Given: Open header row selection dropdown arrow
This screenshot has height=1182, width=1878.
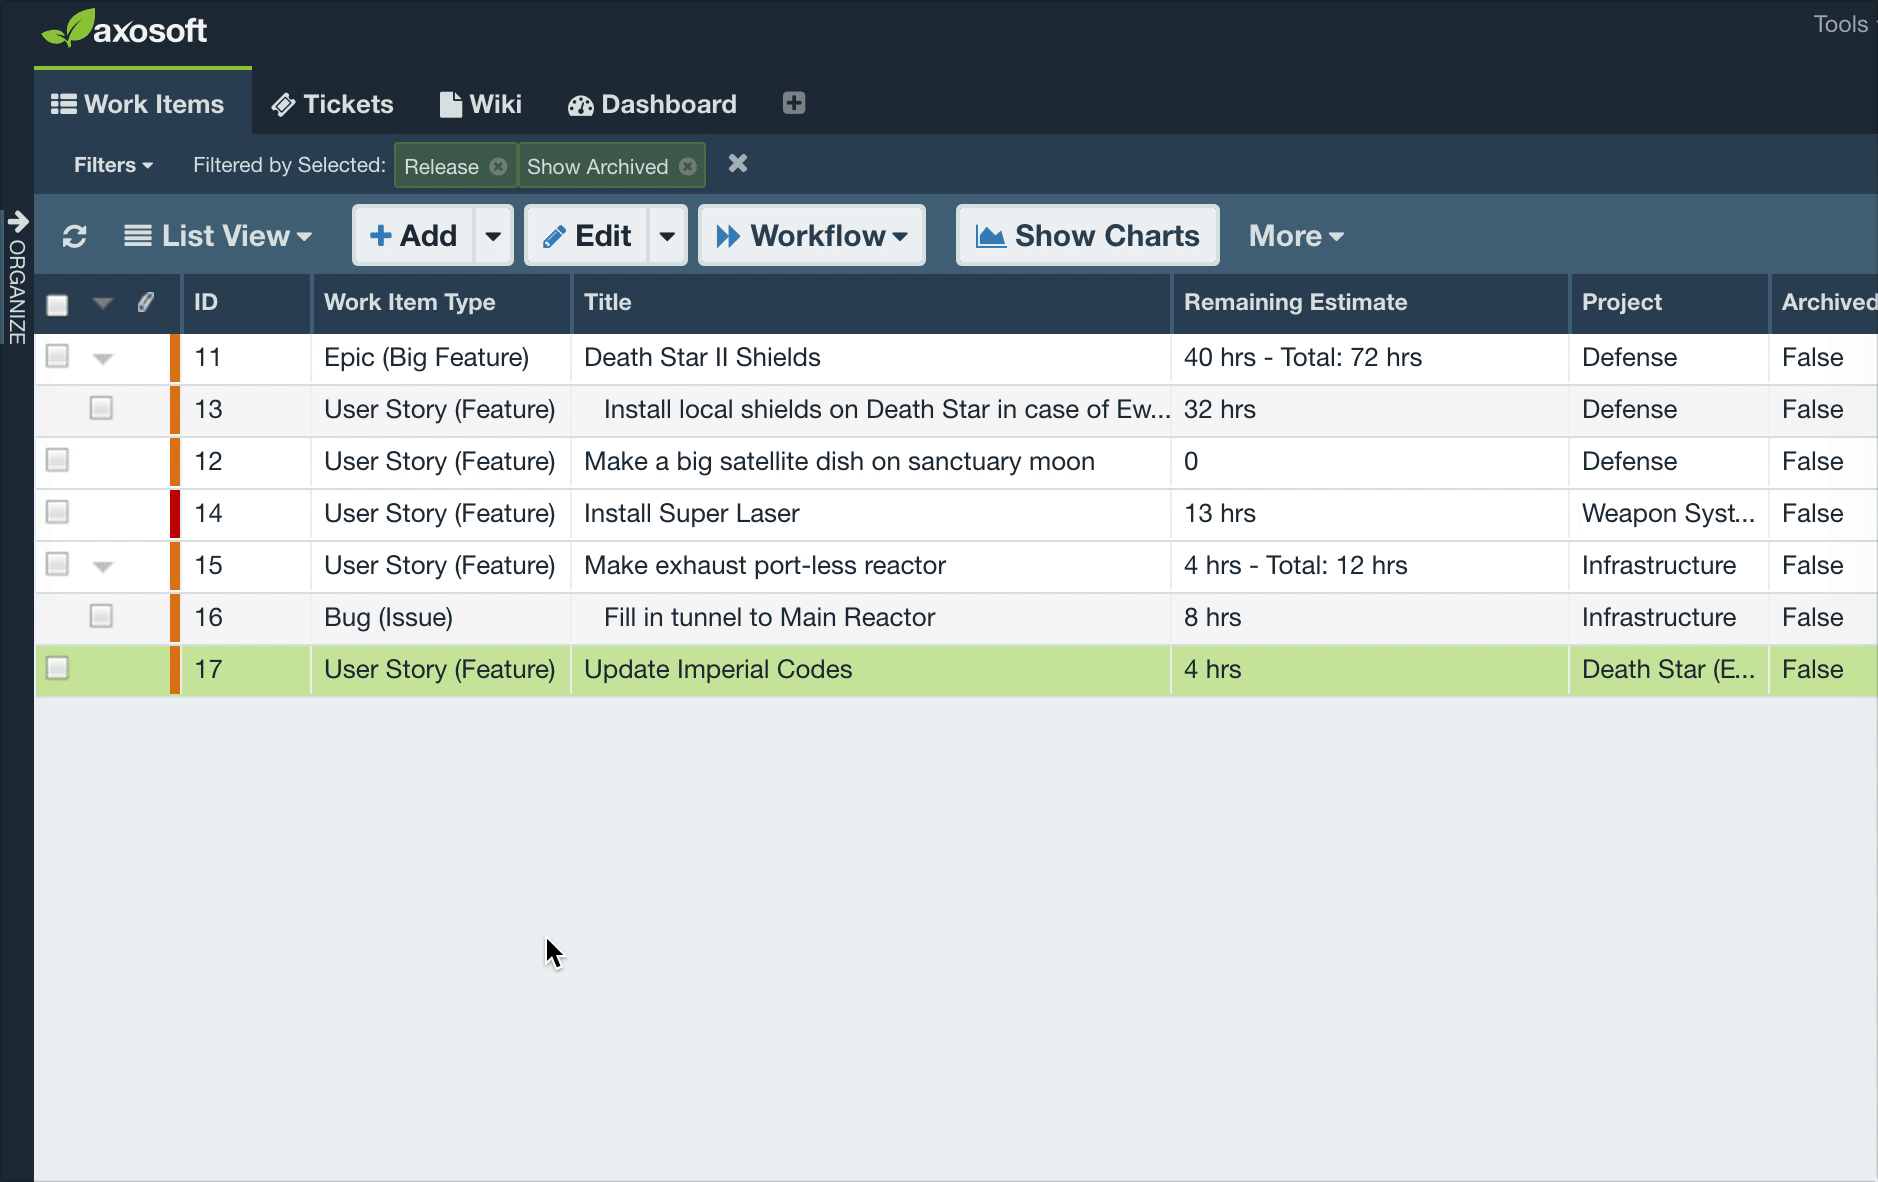Looking at the screenshot, I should tap(103, 303).
